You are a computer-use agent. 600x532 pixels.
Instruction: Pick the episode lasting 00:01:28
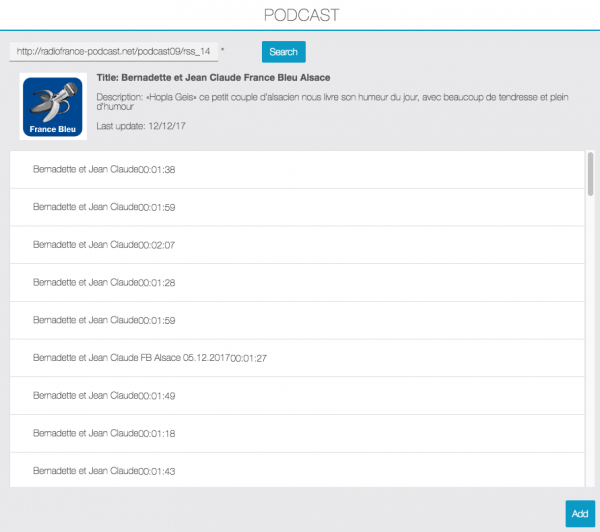pyautogui.click(x=104, y=282)
